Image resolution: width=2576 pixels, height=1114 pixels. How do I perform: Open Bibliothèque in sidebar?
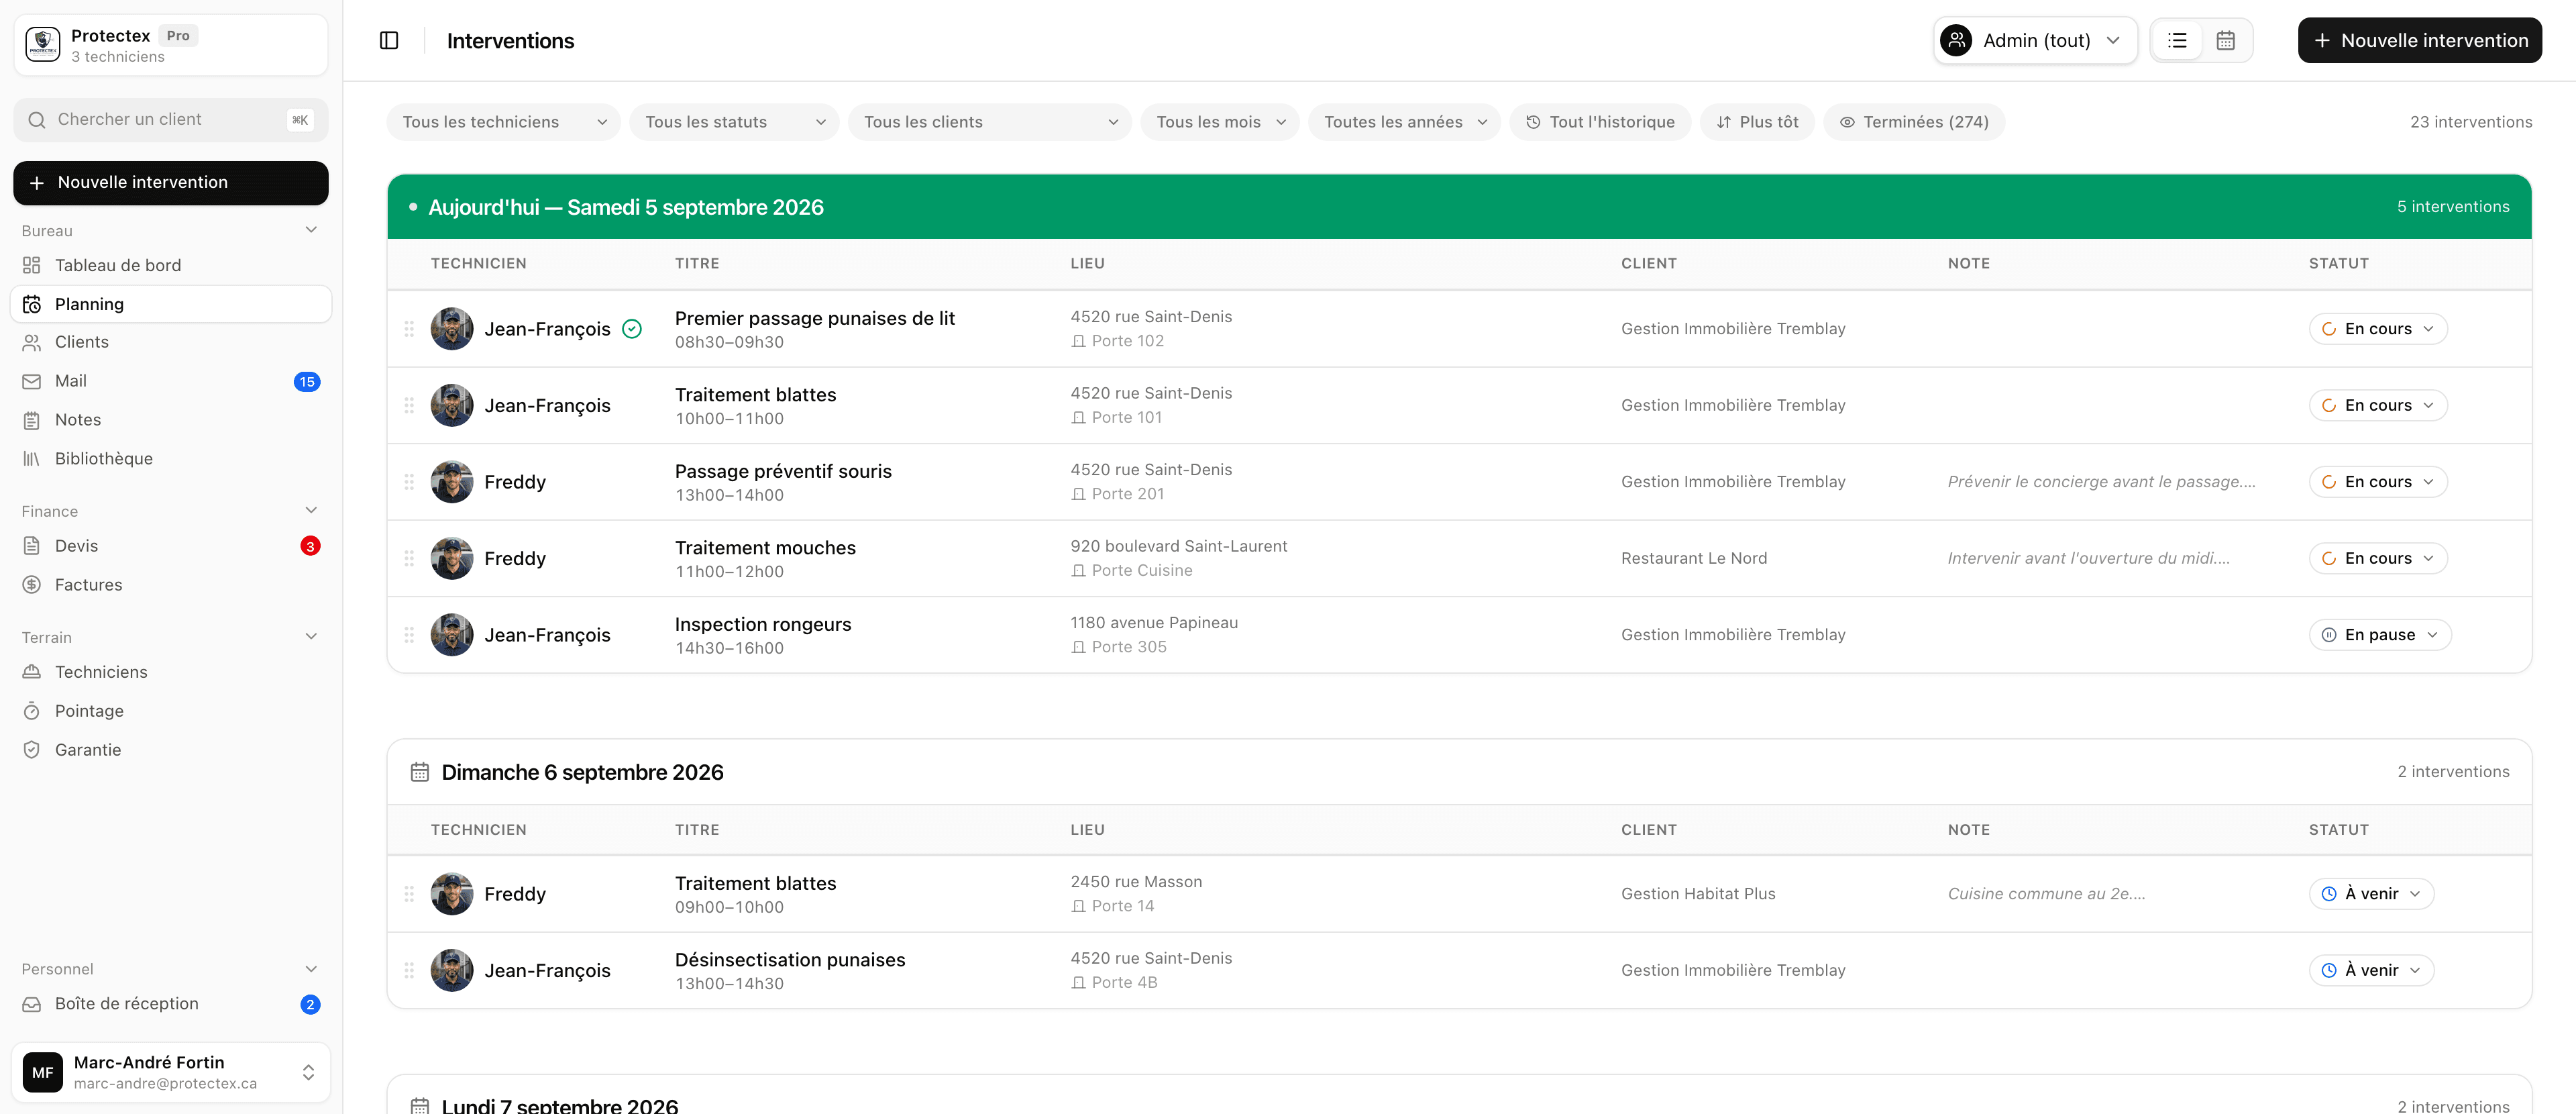coord(170,459)
